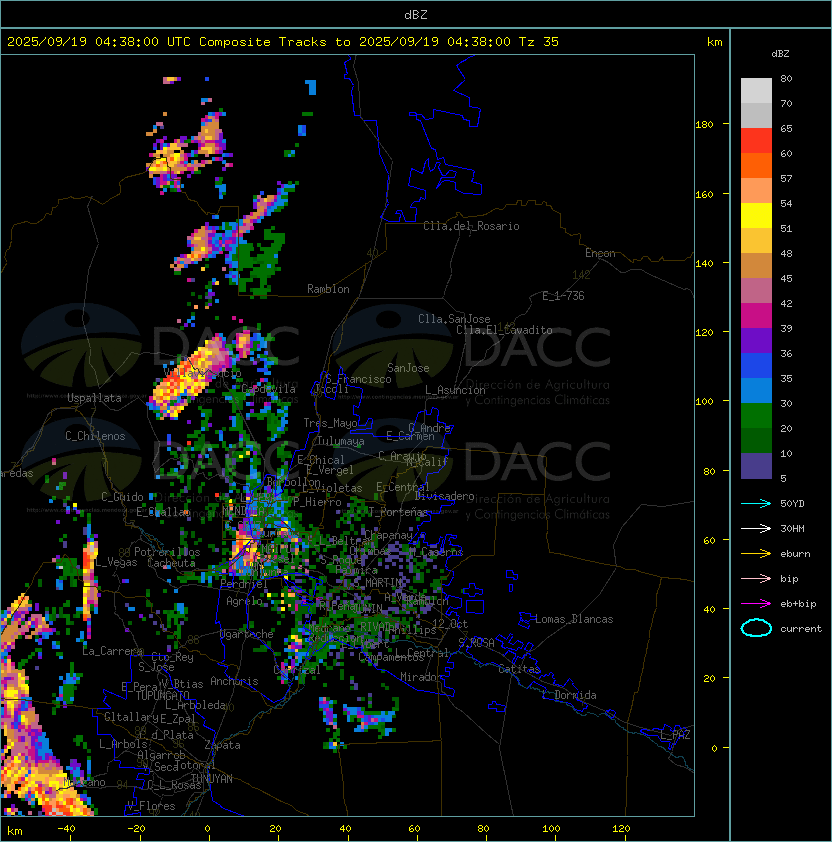Viewport: 832px width, 842px height.
Task: Select the 65 dBZ red color swatch
Action: point(756,141)
